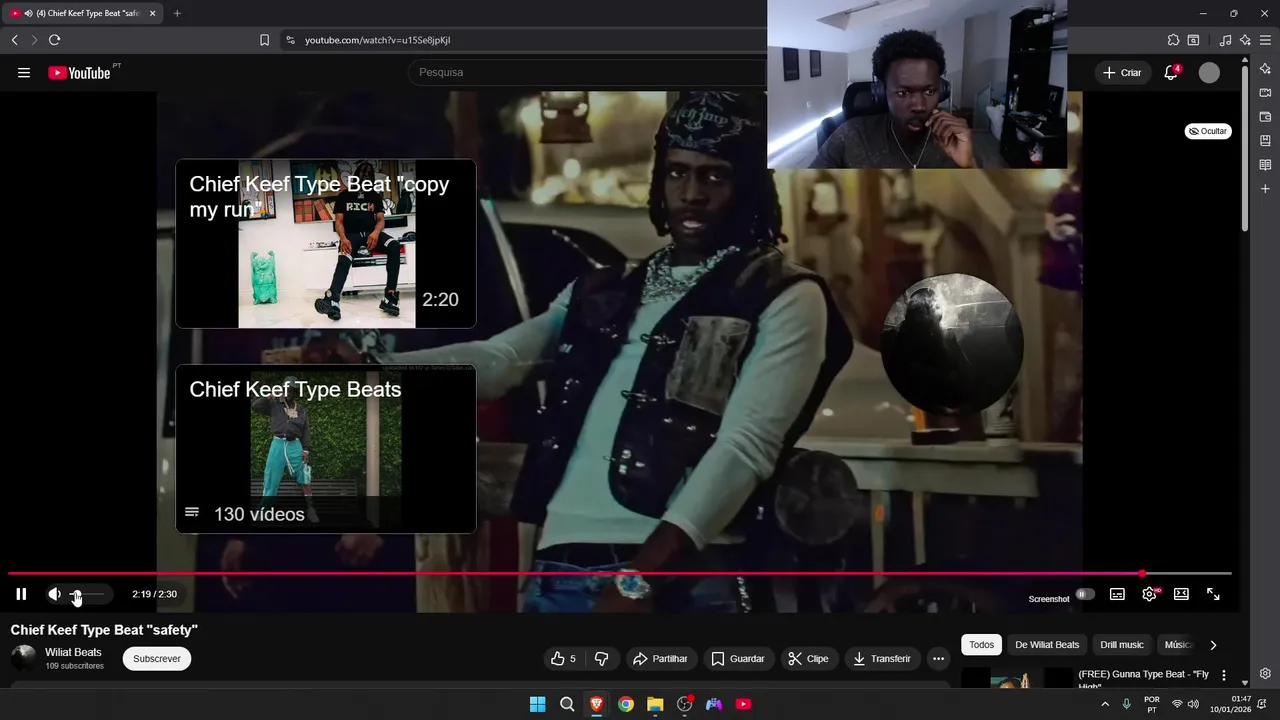The height and width of the screenshot is (720, 1280).
Task: Open the notifications bell with 4 badge
Action: coord(1171,72)
